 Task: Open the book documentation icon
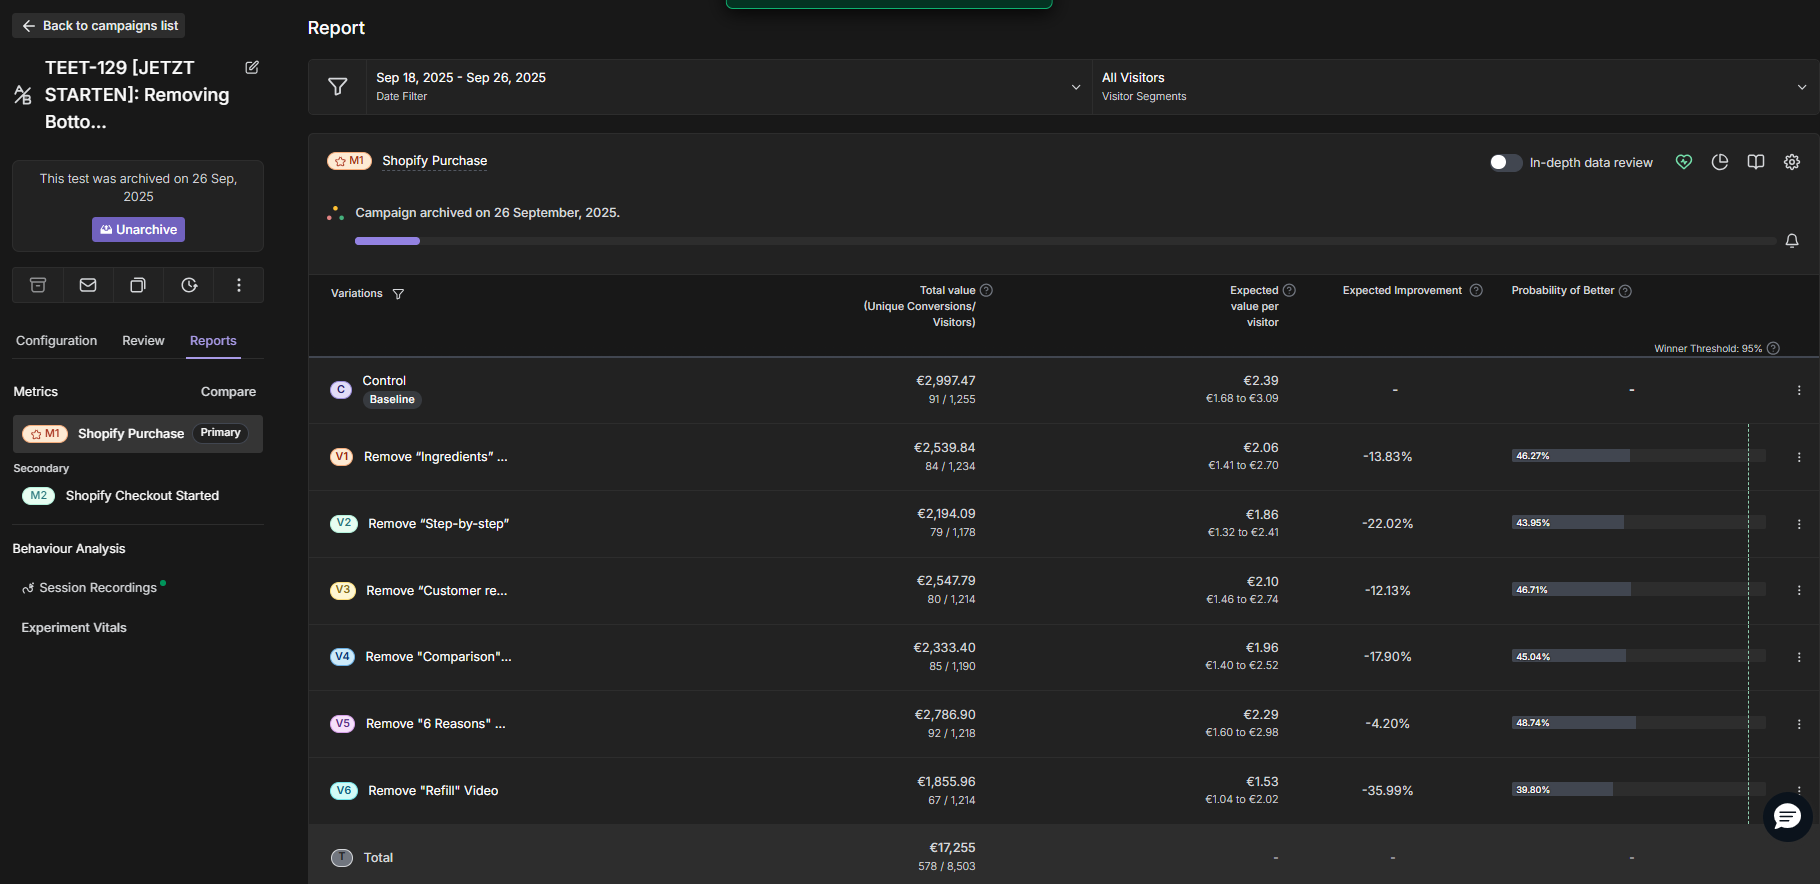1756,162
